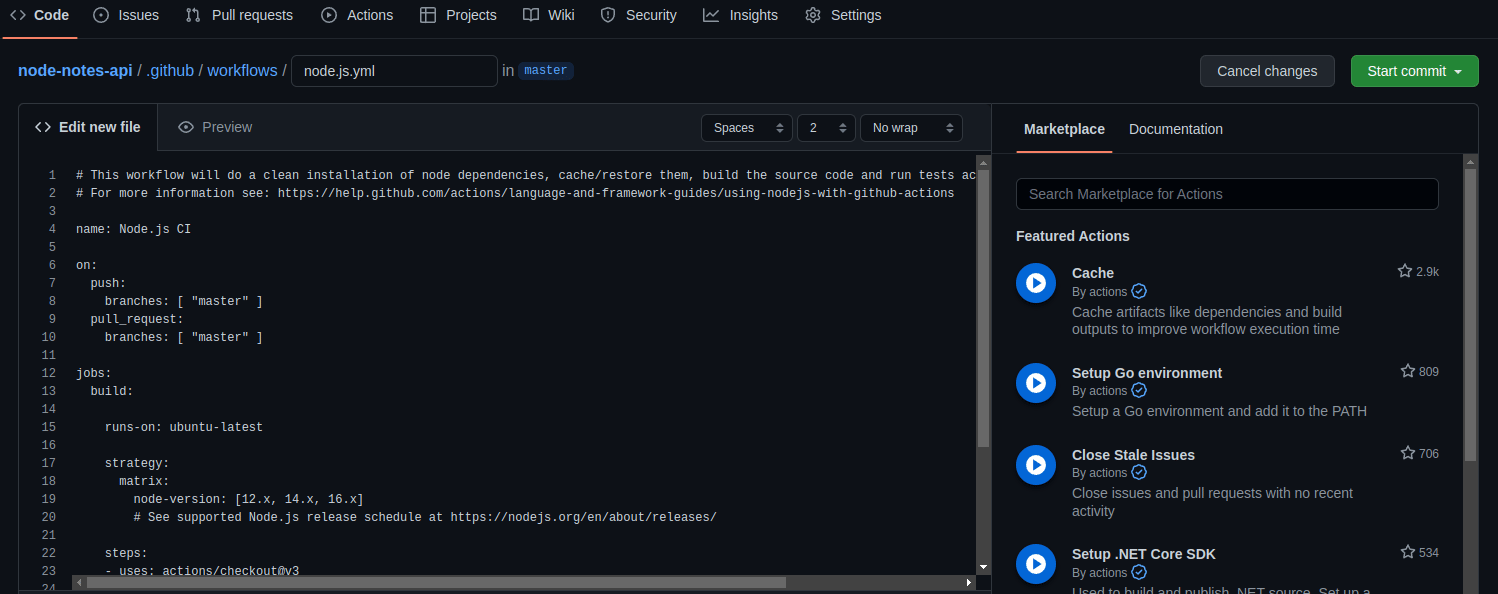
Task: Click the editor vertical scrollbar thumb
Action: [983, 308]
